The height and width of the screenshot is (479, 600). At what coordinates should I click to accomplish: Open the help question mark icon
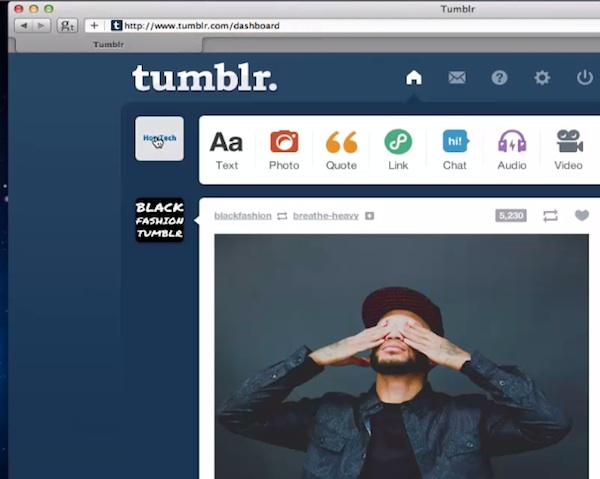tap(499, 78)
